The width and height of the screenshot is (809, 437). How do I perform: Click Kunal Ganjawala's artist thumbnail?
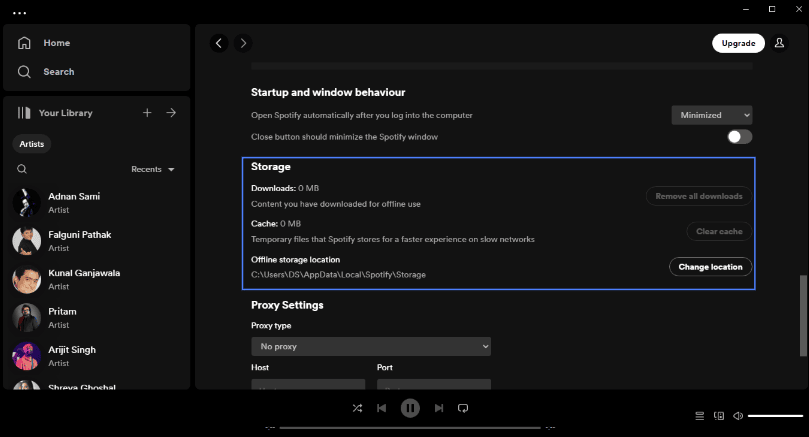(x=26, y=279)
